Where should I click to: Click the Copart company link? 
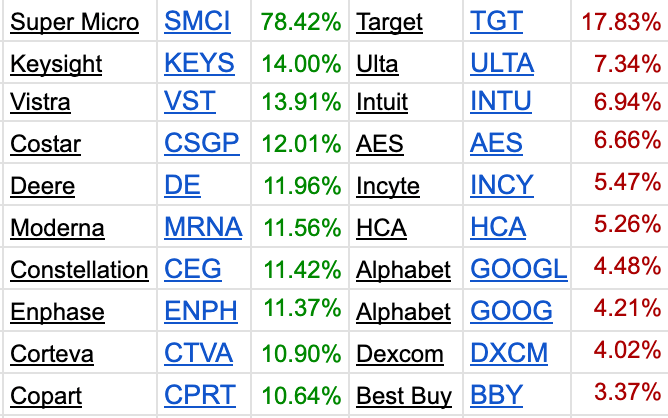coord(46,396)
